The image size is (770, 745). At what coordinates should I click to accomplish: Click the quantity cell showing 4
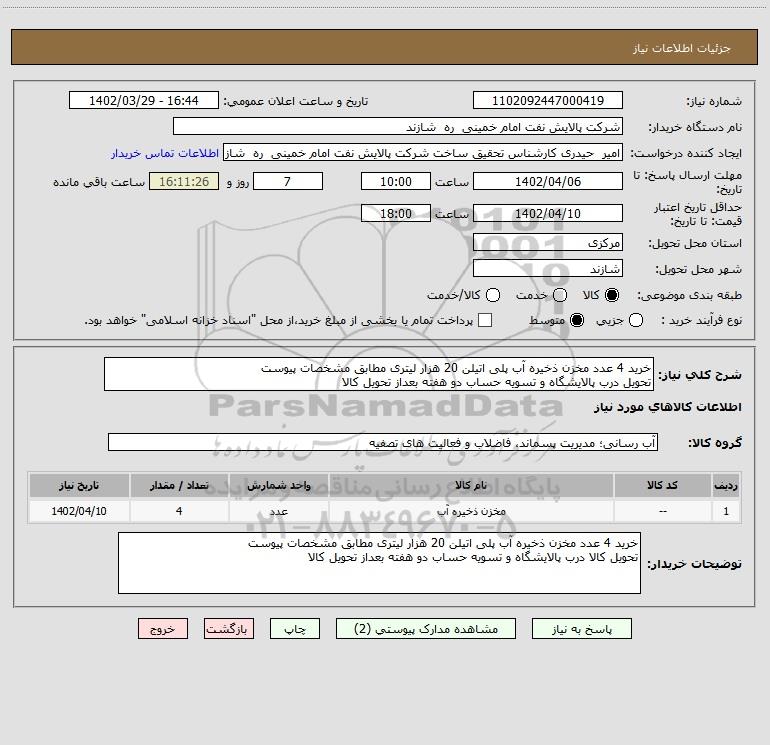click(x=179, y=511)
